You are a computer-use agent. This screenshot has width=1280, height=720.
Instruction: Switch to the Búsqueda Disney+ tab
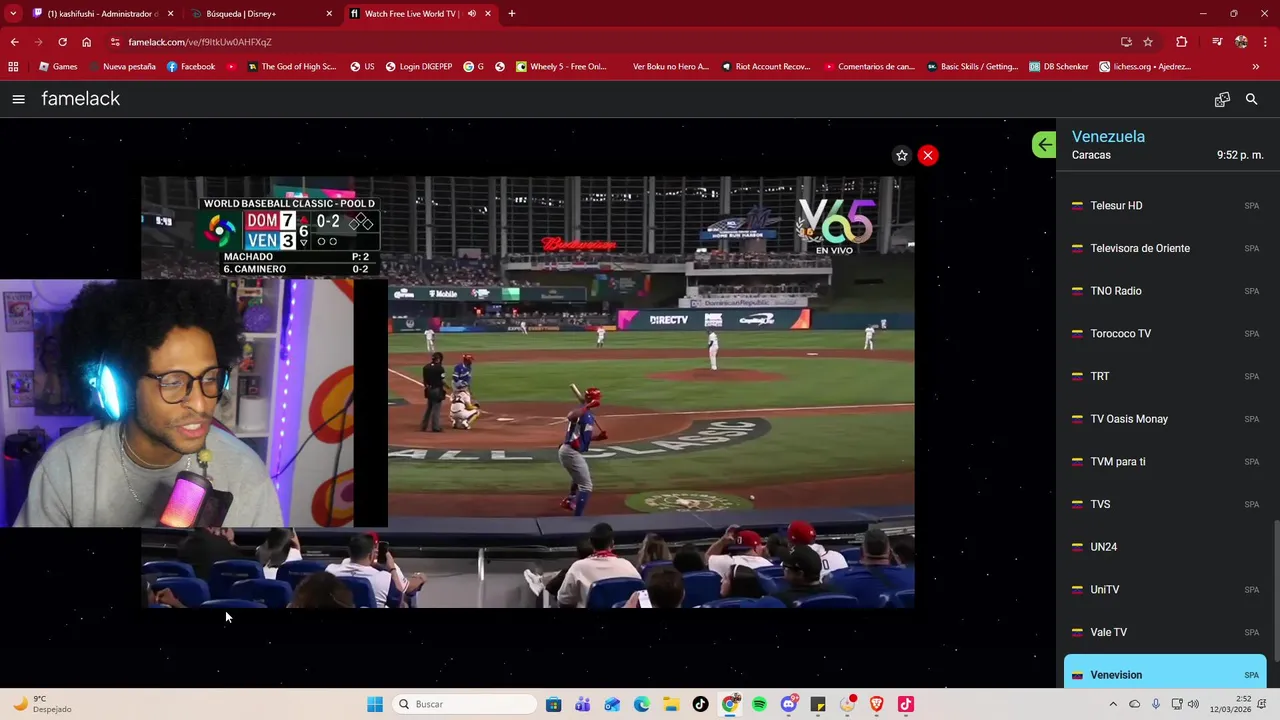tap(262, 14)
